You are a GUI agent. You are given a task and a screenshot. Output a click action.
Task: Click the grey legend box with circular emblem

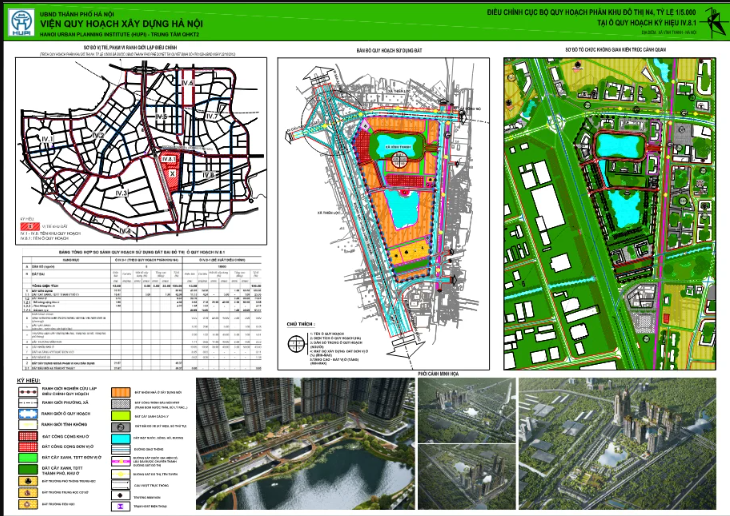pos(121,427)
